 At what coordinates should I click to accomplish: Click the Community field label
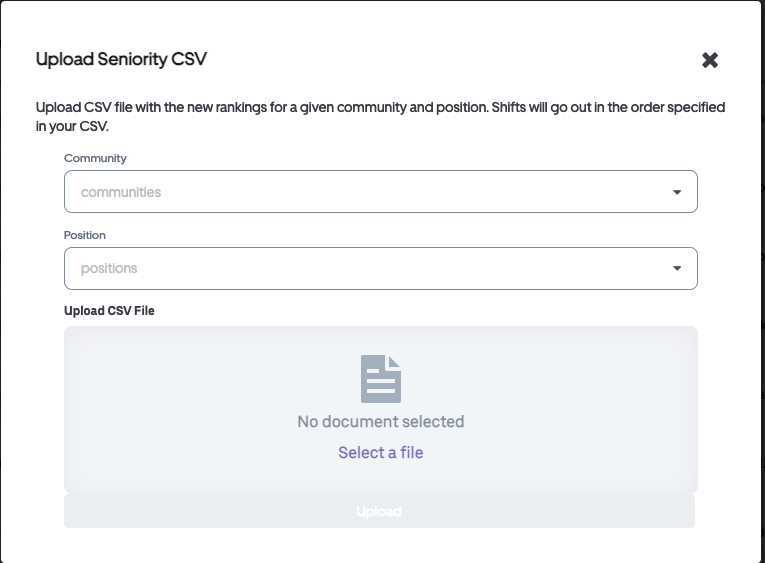[x=95, y=158]
